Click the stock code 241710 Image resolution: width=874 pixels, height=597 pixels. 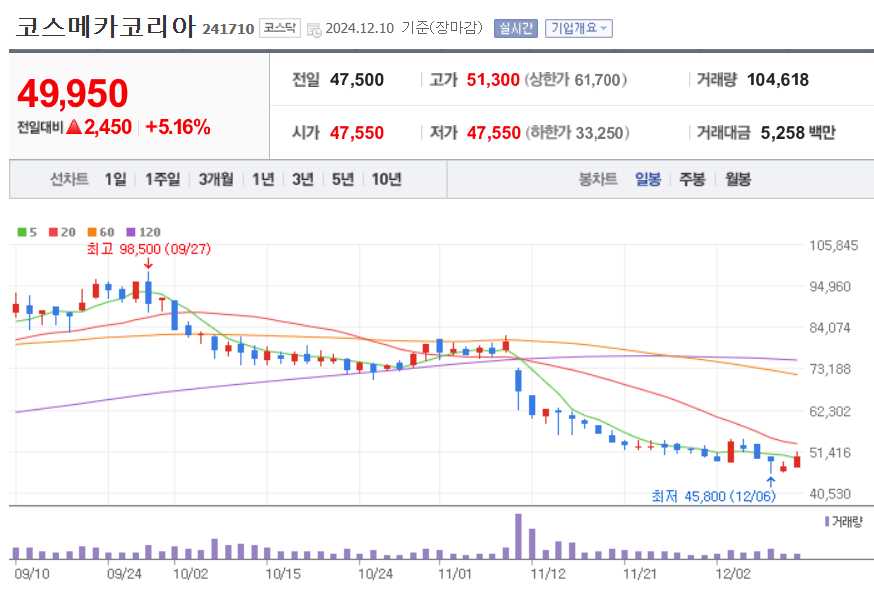pos(228,29)
